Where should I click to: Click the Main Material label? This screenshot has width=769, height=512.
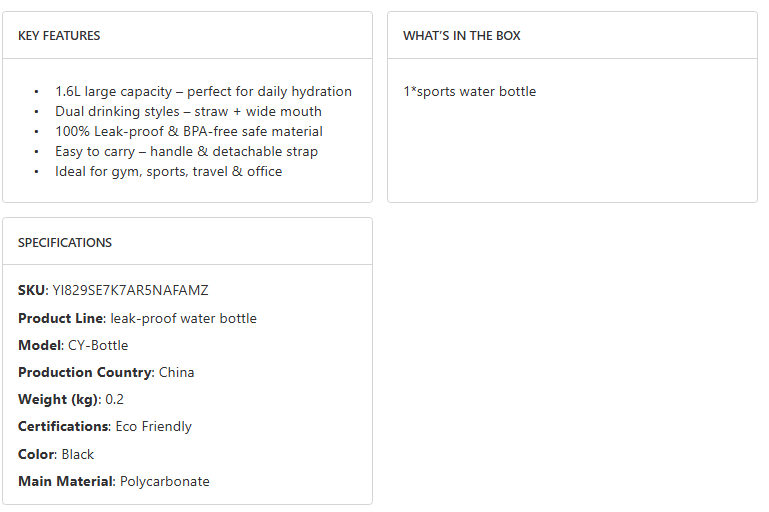pos(65,482)
